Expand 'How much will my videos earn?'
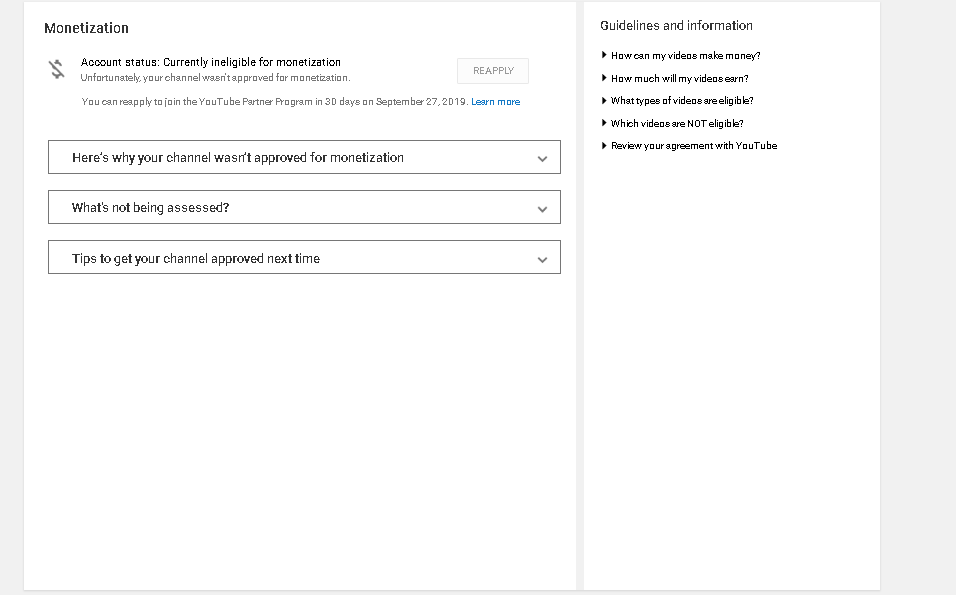Viewport: 956px width, 595px height. pyautogui.click(x=679, y=79)
